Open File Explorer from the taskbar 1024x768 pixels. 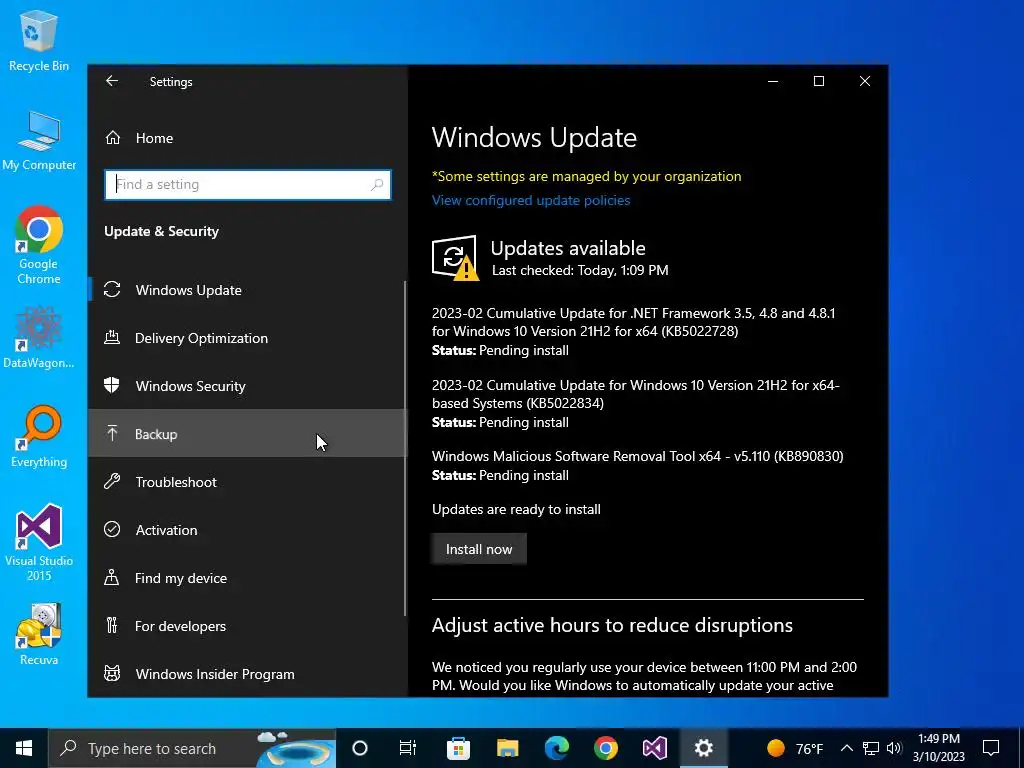[x=507, y=748]
